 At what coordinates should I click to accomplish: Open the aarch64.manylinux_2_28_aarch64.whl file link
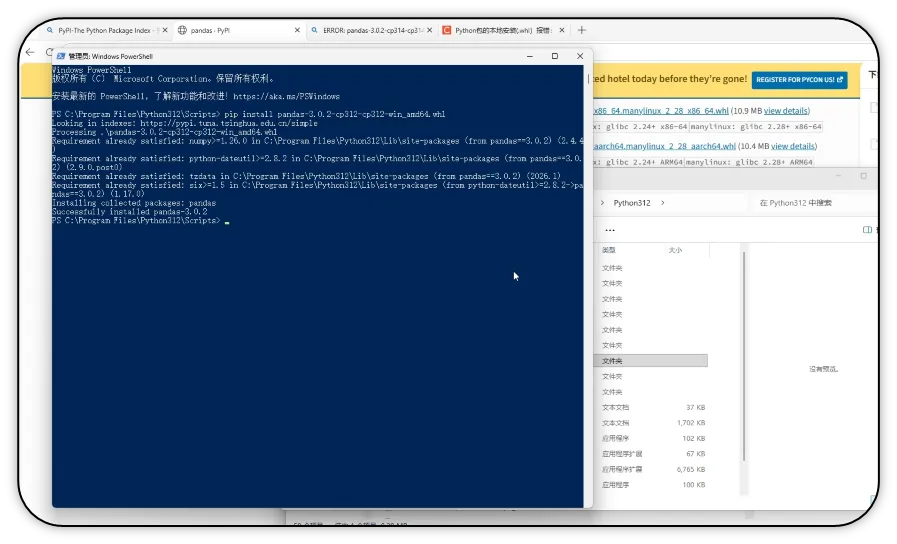tap(664, 146)
